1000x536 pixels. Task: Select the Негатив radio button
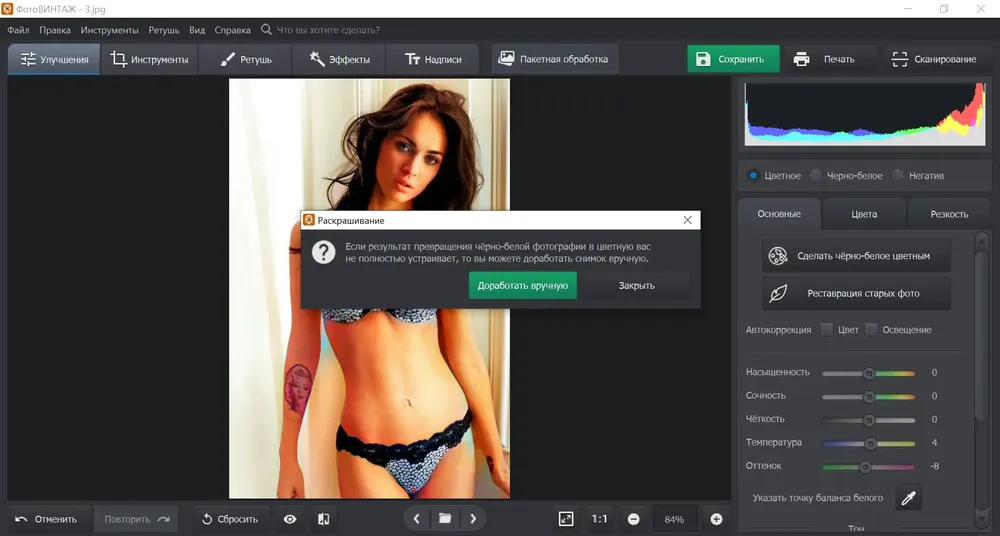point(898,175)
